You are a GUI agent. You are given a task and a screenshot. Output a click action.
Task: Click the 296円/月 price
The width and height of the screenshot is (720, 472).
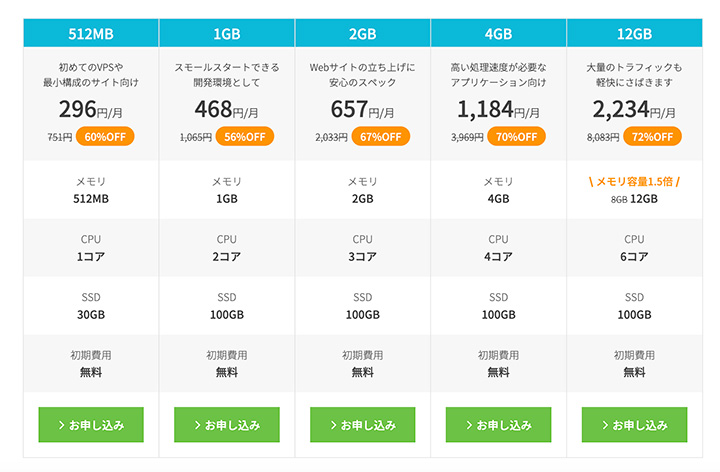pyautogui.click(x=91, y=110)
